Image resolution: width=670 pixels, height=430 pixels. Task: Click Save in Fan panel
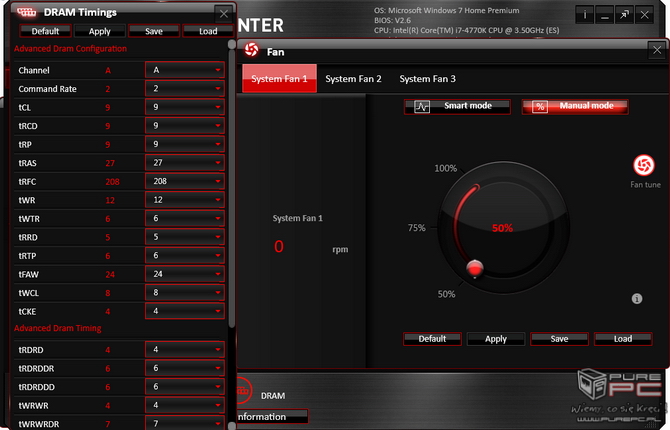coord(559,339)
